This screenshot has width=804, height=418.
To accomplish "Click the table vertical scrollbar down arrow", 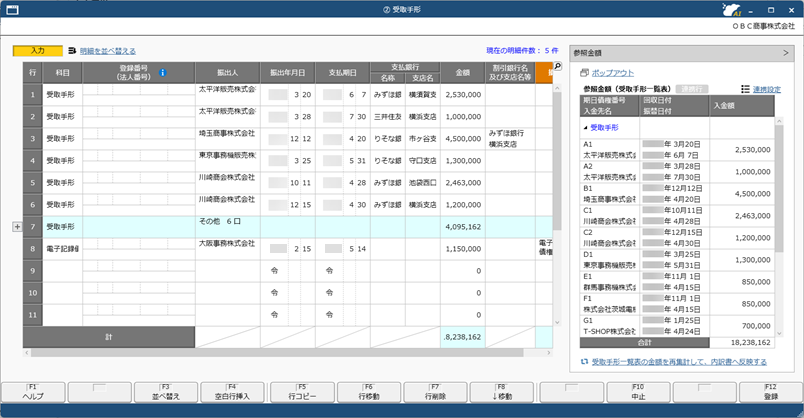I will (x=557, y=322).
